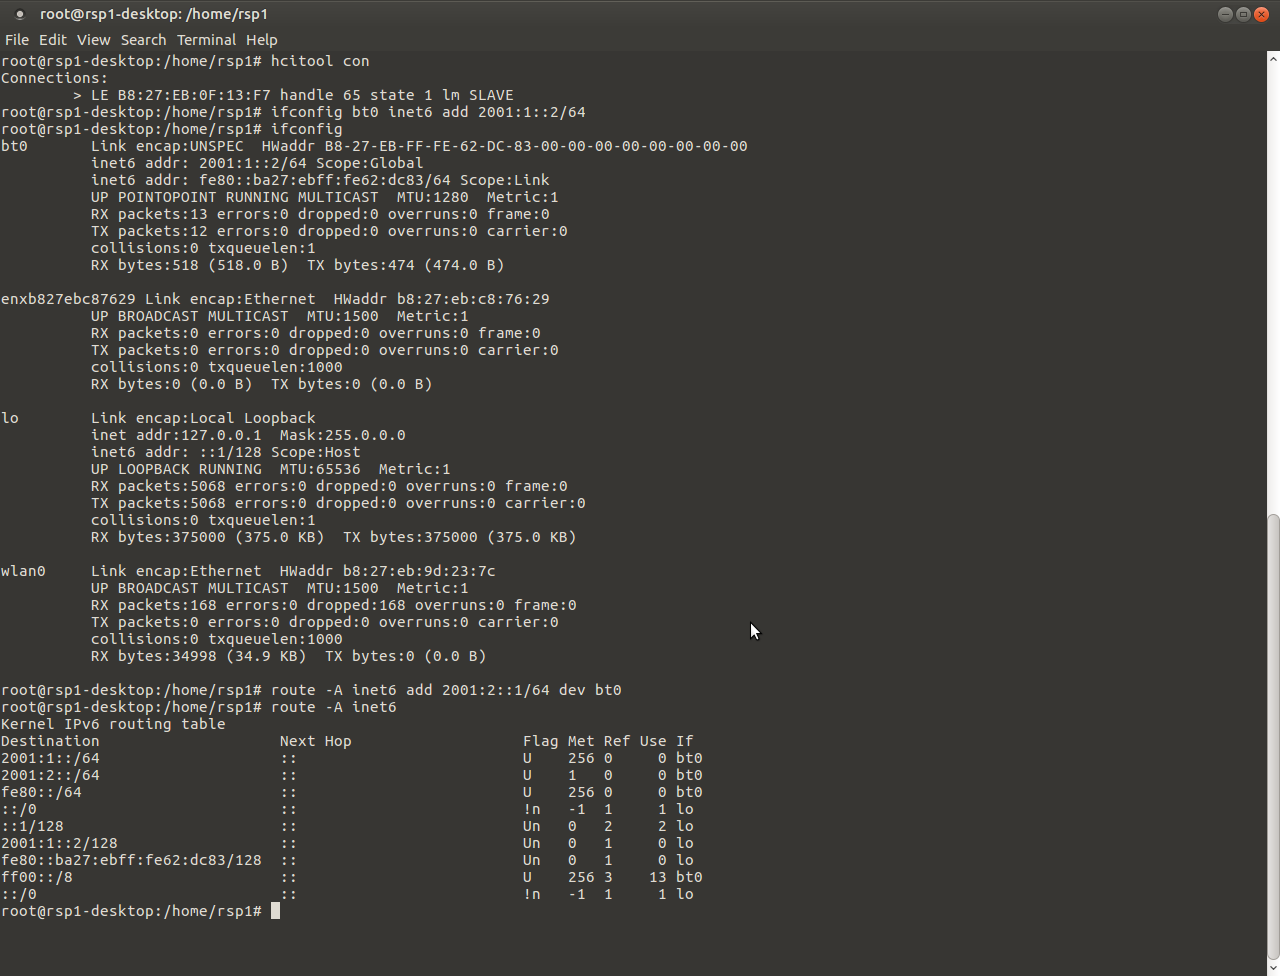This screenshot has height=976, width=1280.
Task: Click the 'Destination' column header
Action: (50, 741)
